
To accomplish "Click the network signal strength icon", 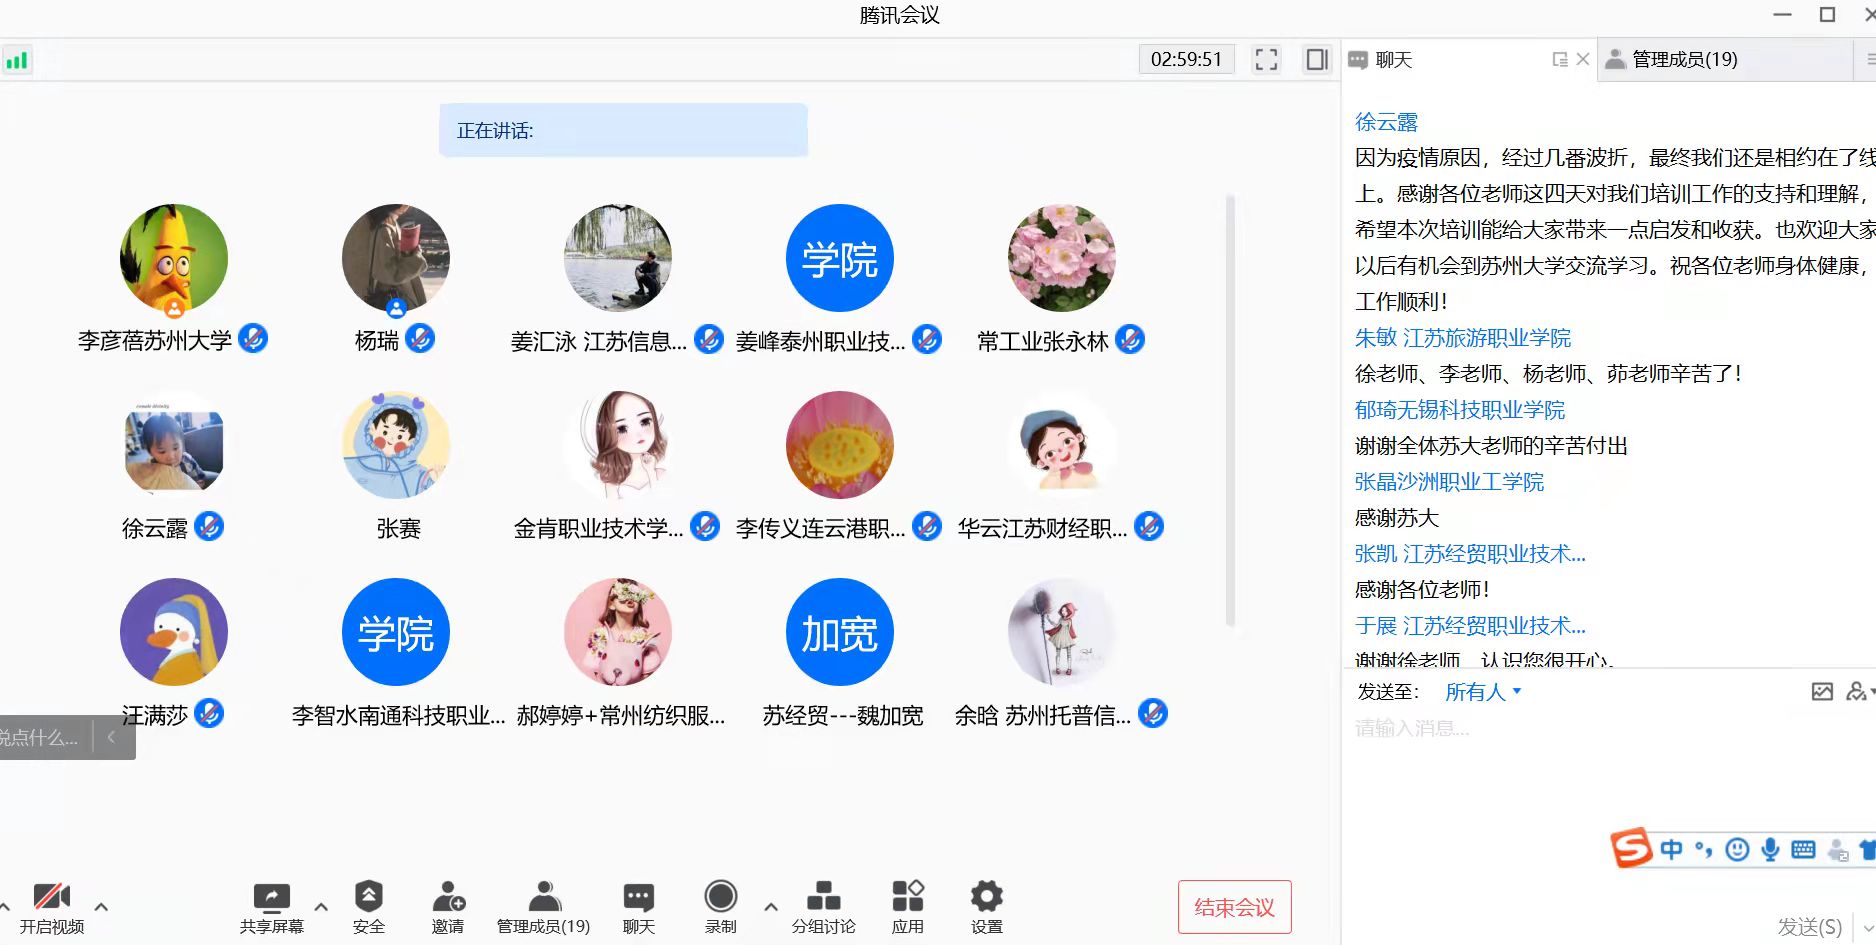I will coord(17,61).
